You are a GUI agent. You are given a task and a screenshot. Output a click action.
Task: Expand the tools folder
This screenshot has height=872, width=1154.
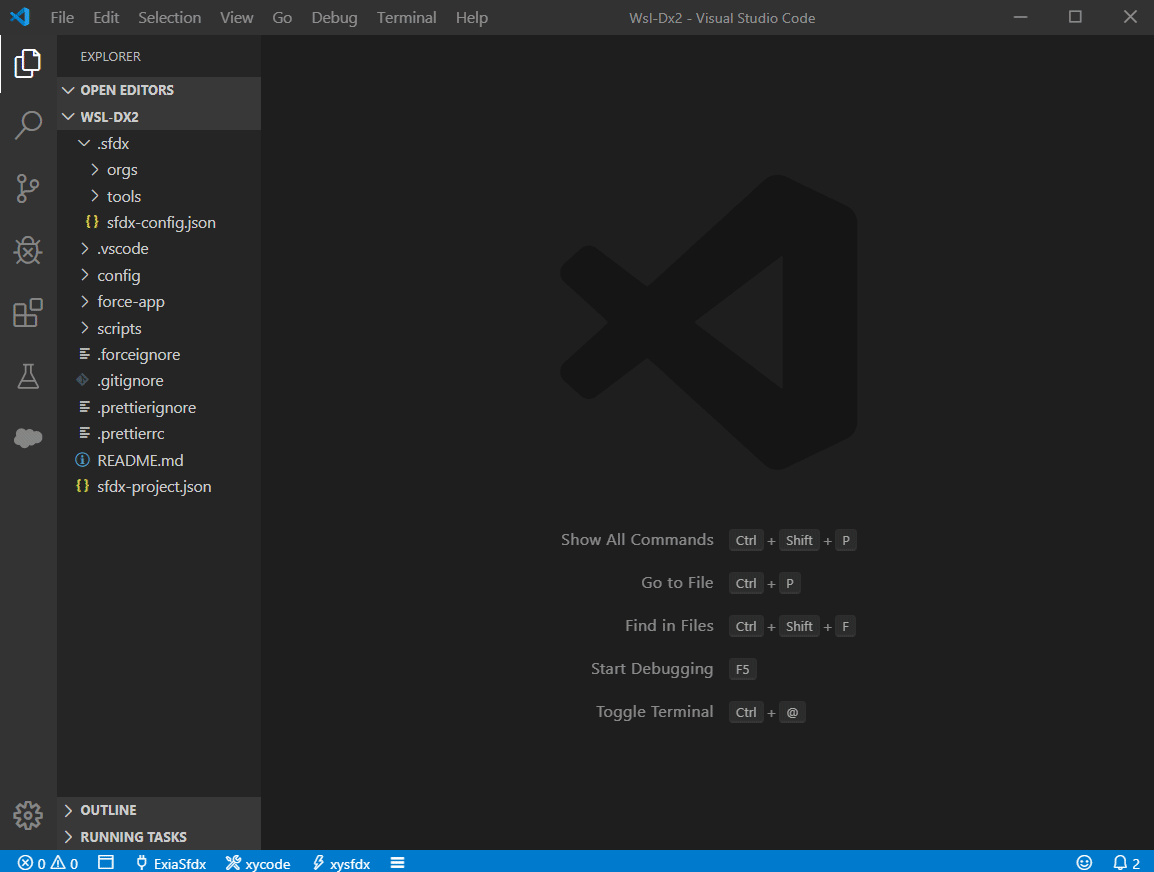tap(159, 196)
